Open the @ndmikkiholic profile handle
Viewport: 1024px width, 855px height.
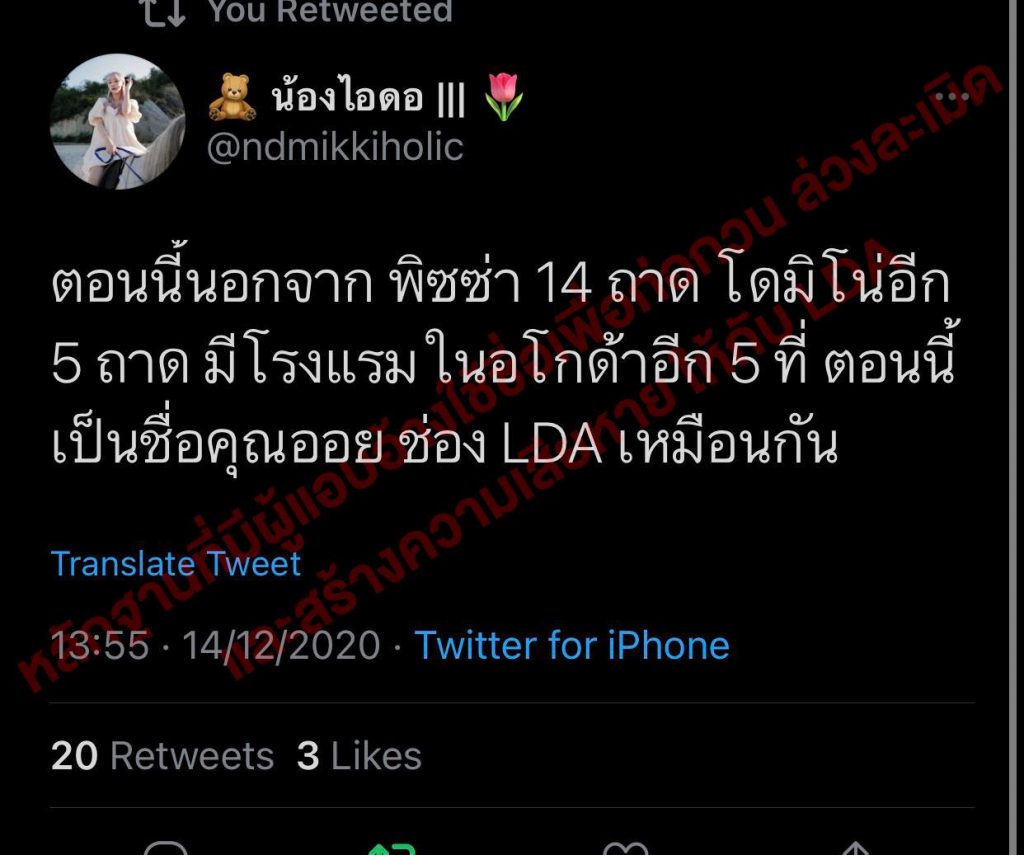tap(335, 147)
